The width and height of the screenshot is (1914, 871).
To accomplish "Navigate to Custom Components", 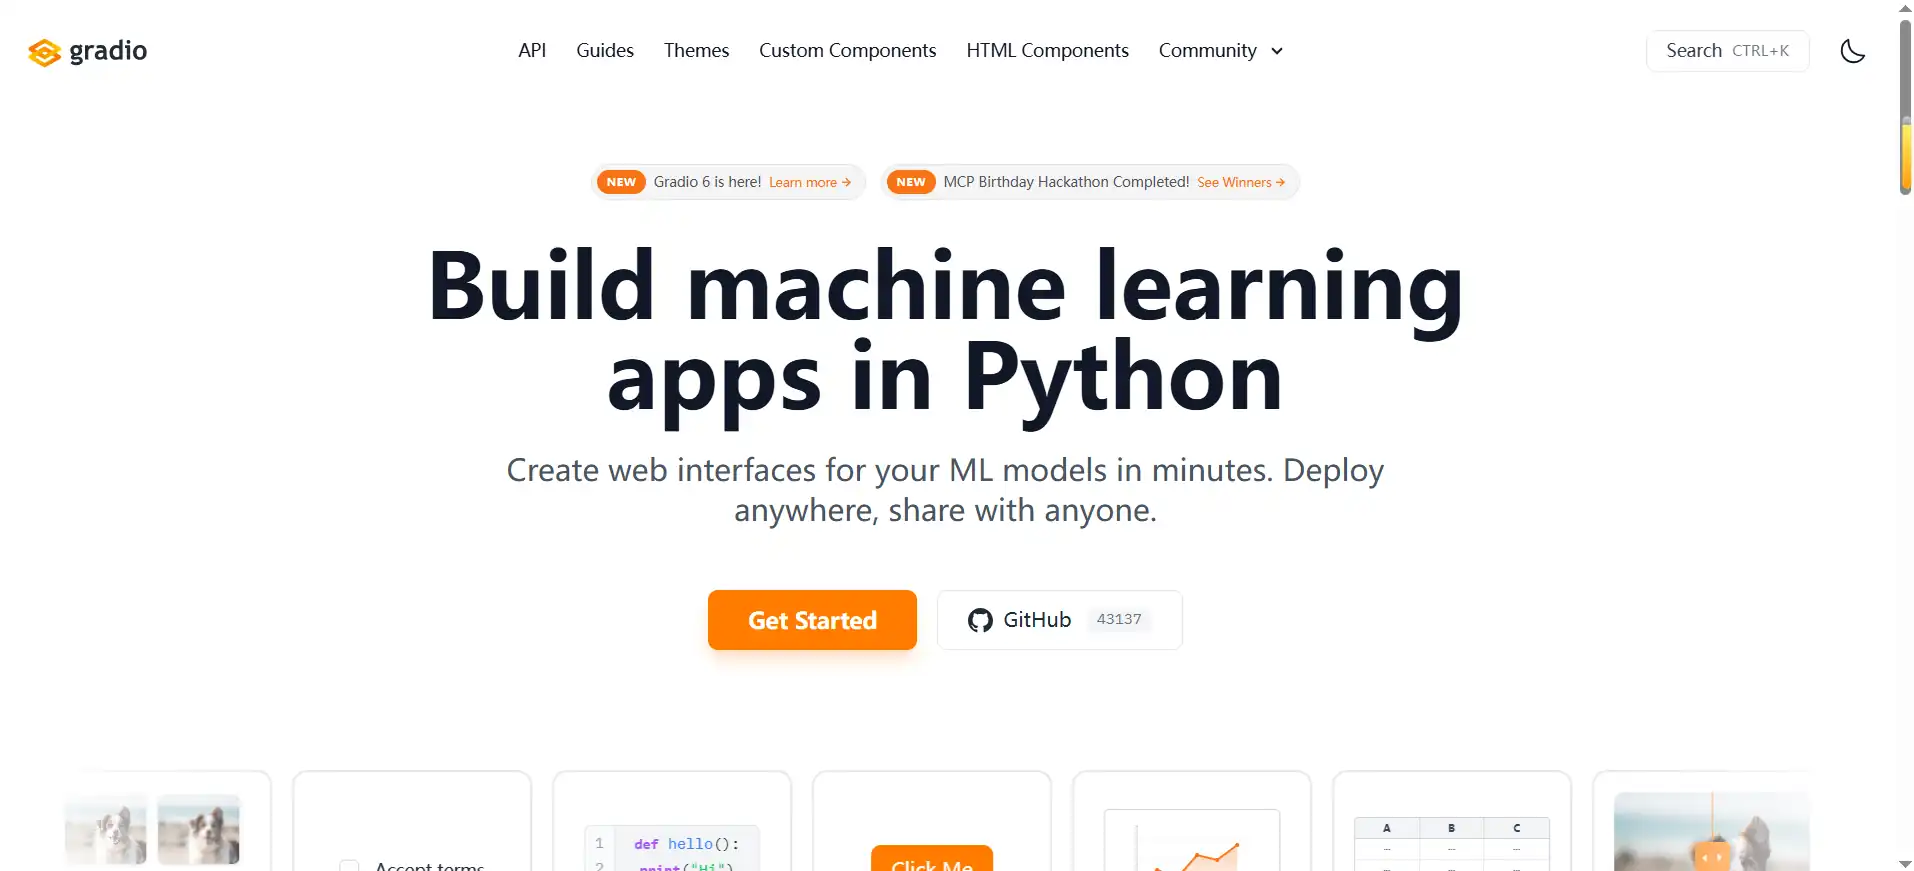I will click(847, 50).
